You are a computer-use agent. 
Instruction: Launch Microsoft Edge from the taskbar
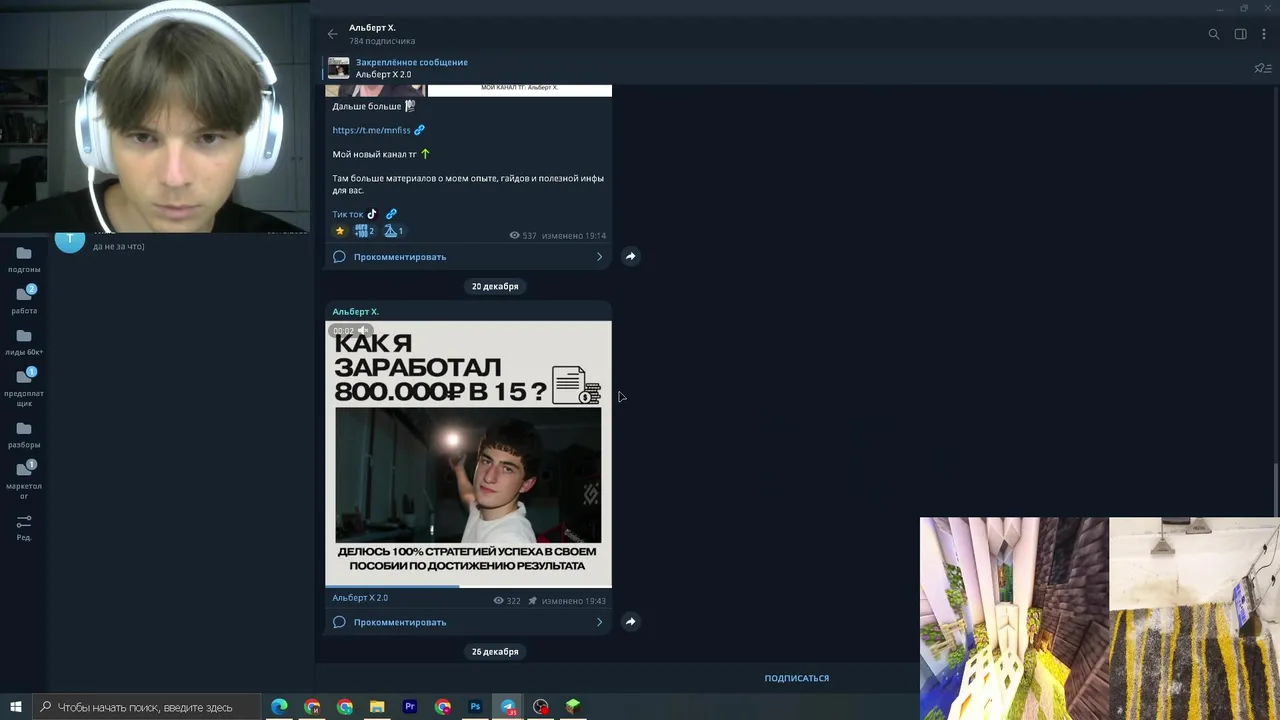coord(279,707)
